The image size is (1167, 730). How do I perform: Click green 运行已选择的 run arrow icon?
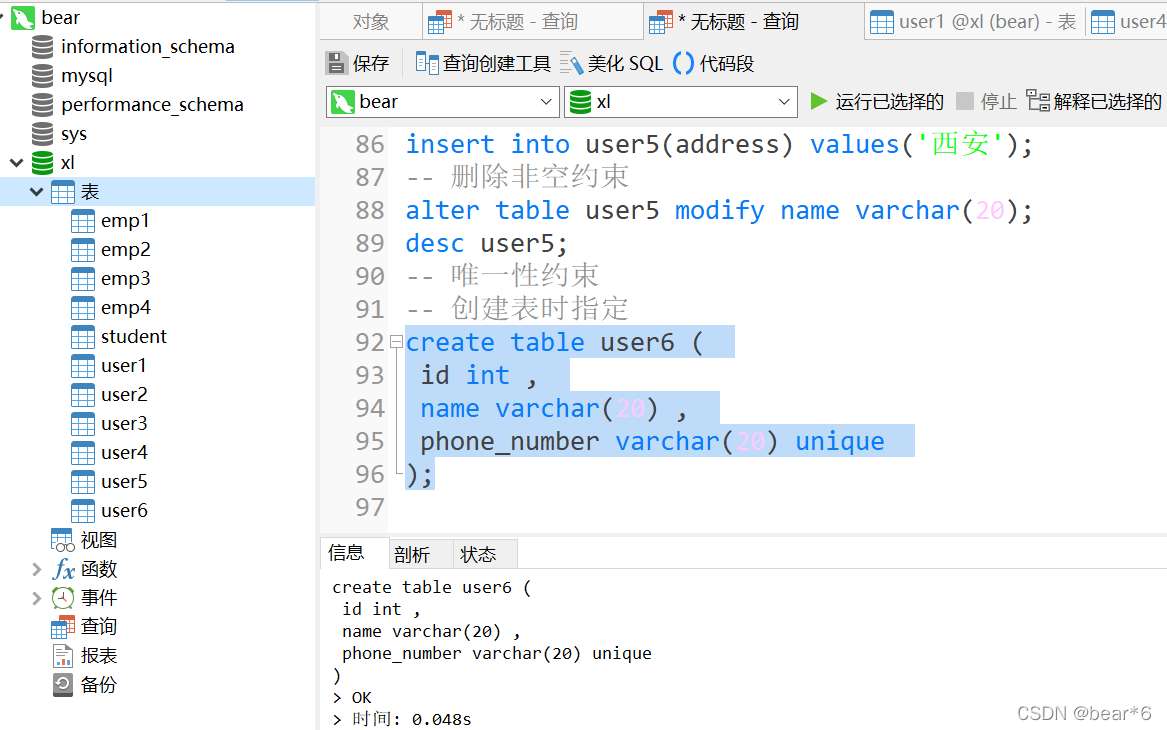click(x=819, y=101)
